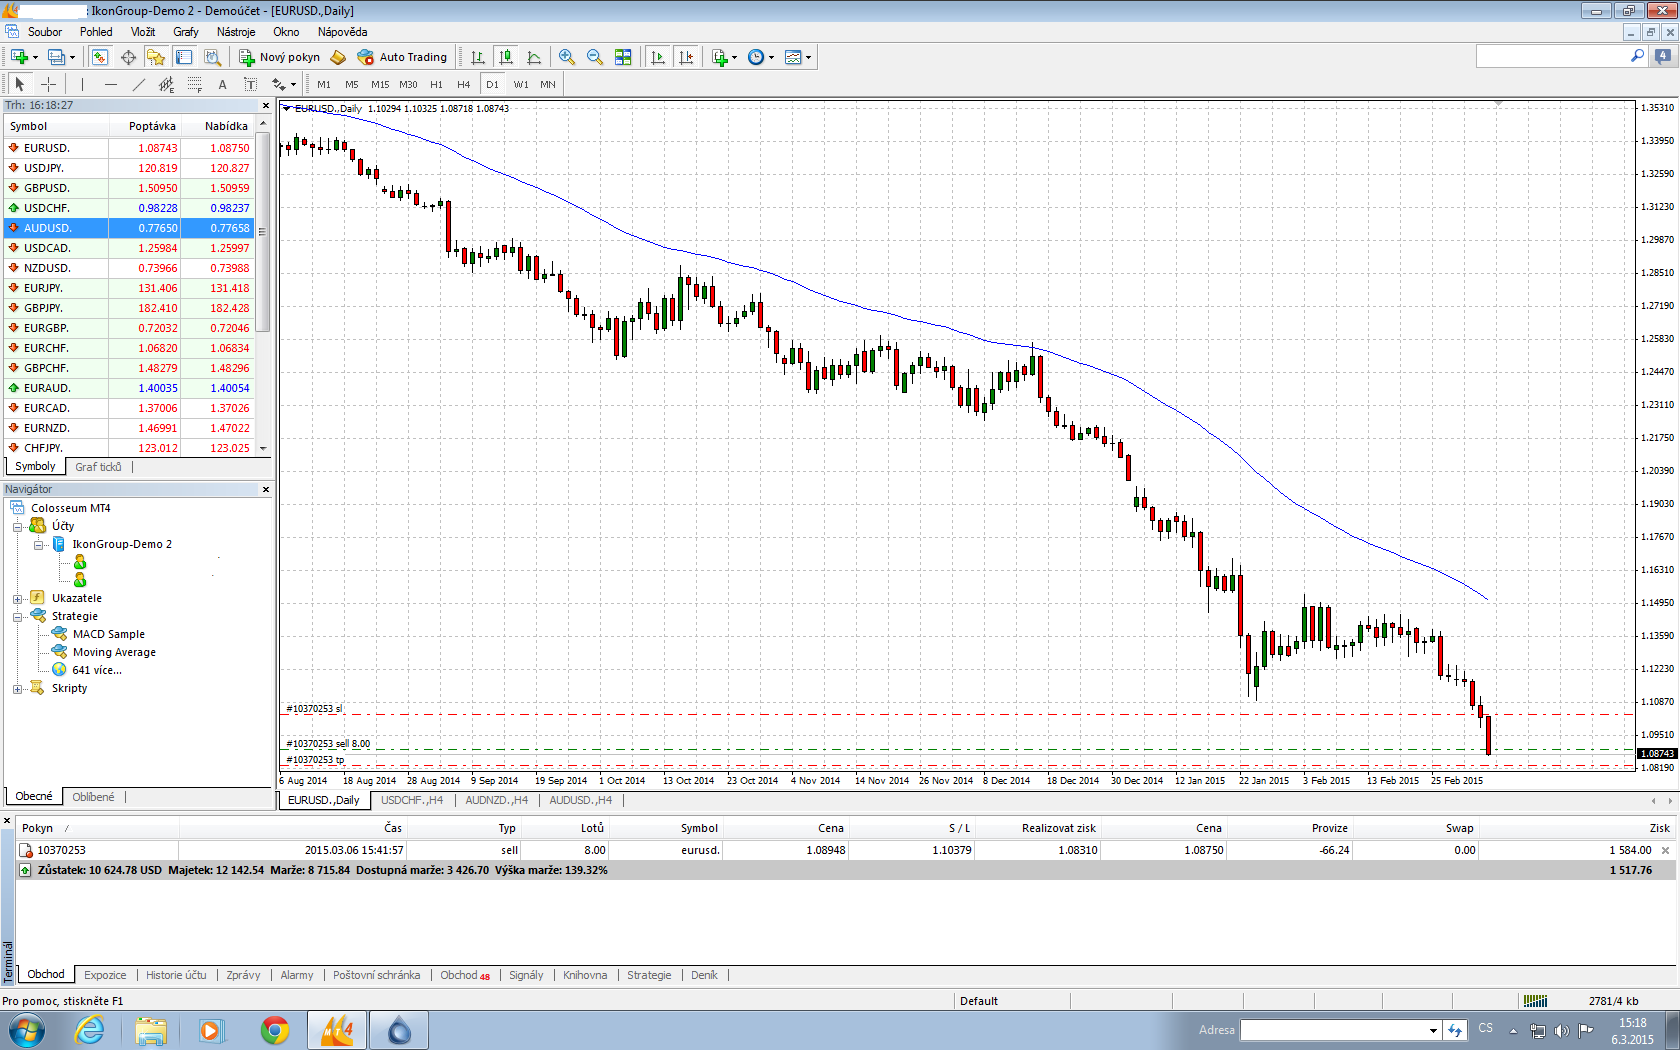The height and width of the screenshot is (1050, 1680).
Task: Collapse the Strategie tree node
Action: pos(17,617)
